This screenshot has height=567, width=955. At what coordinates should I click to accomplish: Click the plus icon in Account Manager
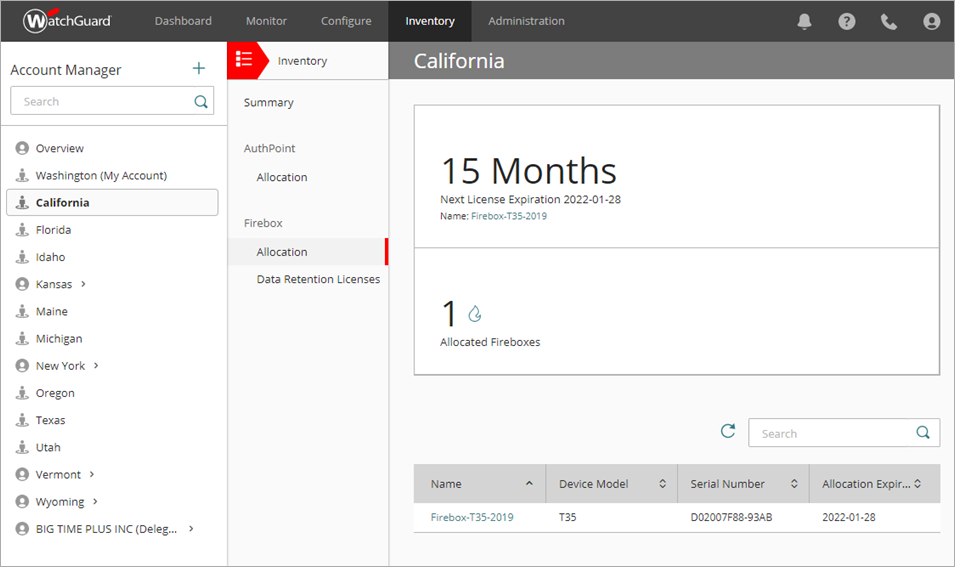click(x=199, y=68)
